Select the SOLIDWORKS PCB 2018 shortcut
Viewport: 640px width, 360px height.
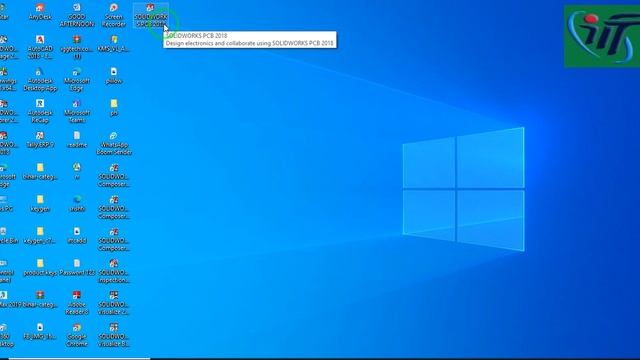point(151,16)
